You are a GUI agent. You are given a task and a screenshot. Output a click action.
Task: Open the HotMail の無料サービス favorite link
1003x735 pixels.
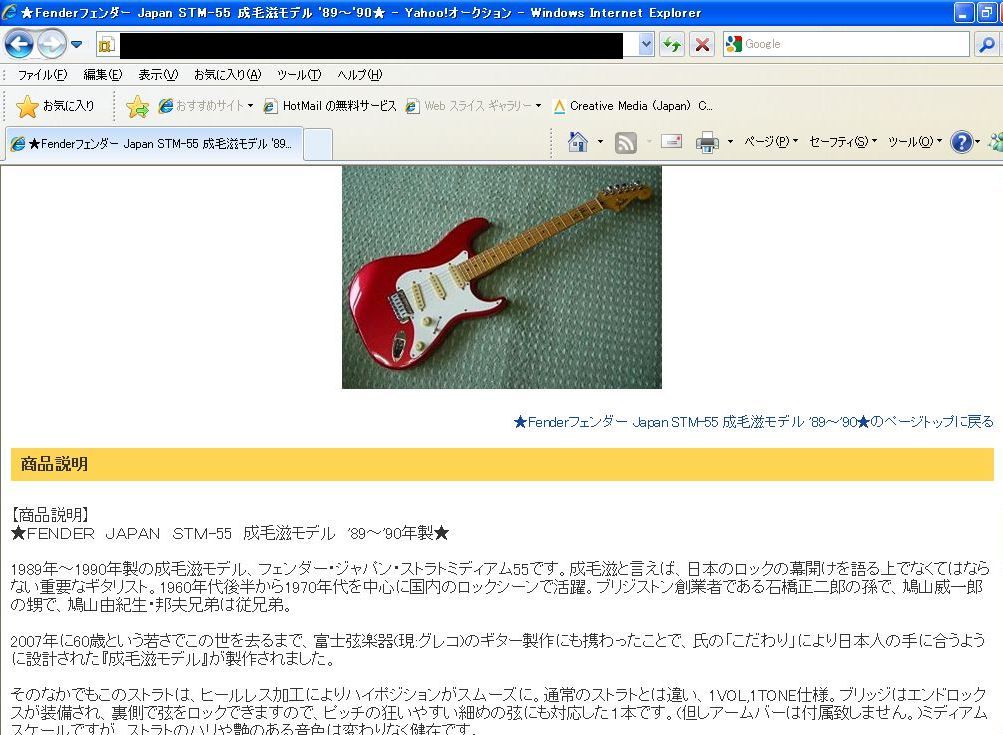tap(331, 106)
